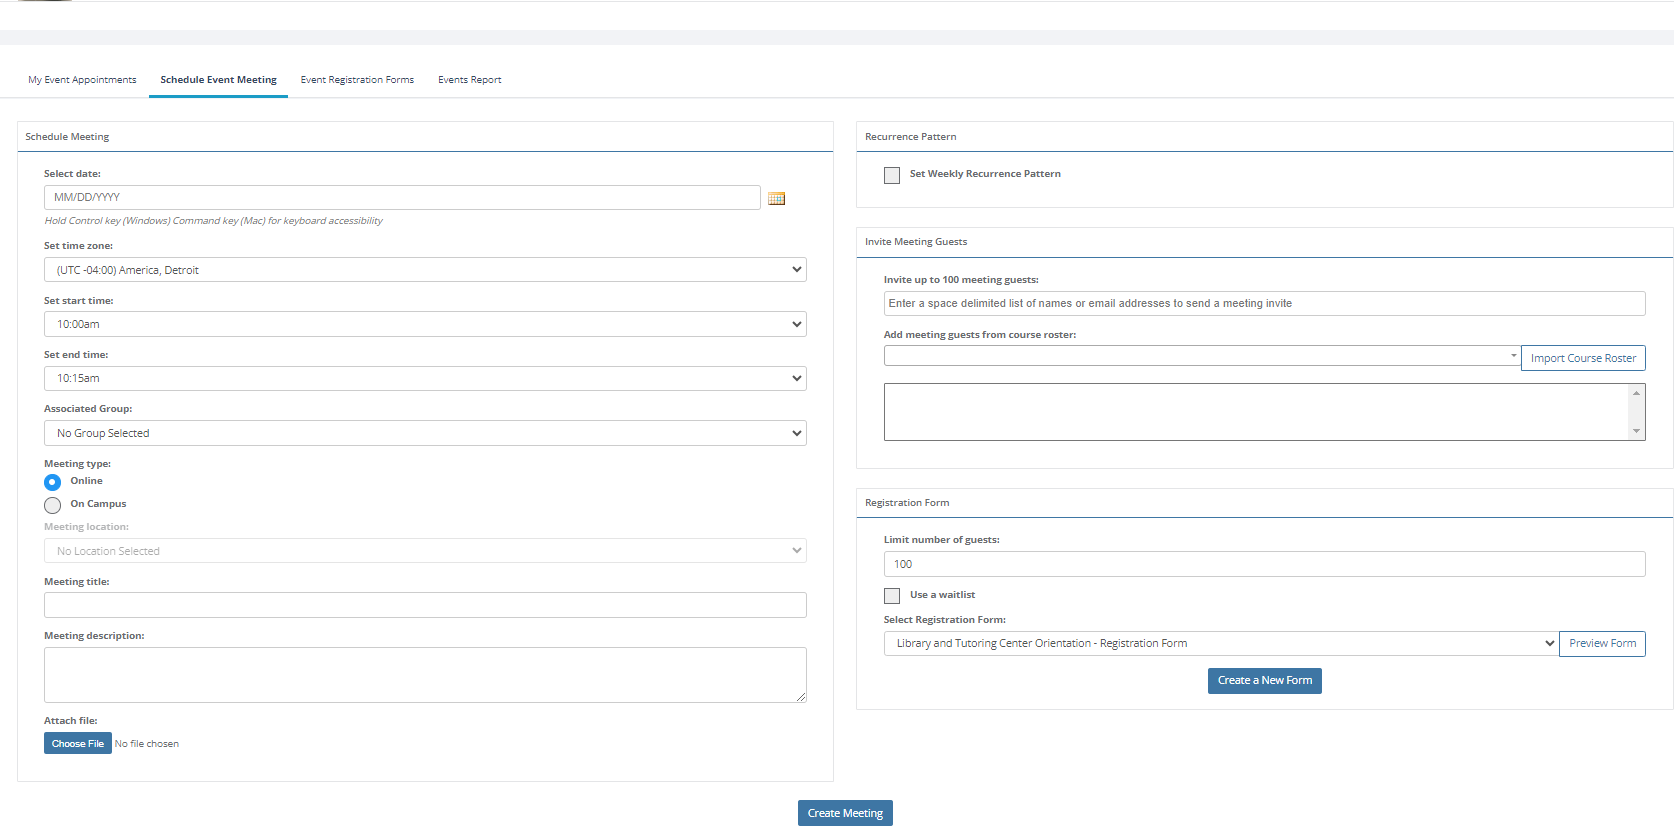Open the course roster combo box
Viewport: 1674px width, 840px height.
point(1201,356)
